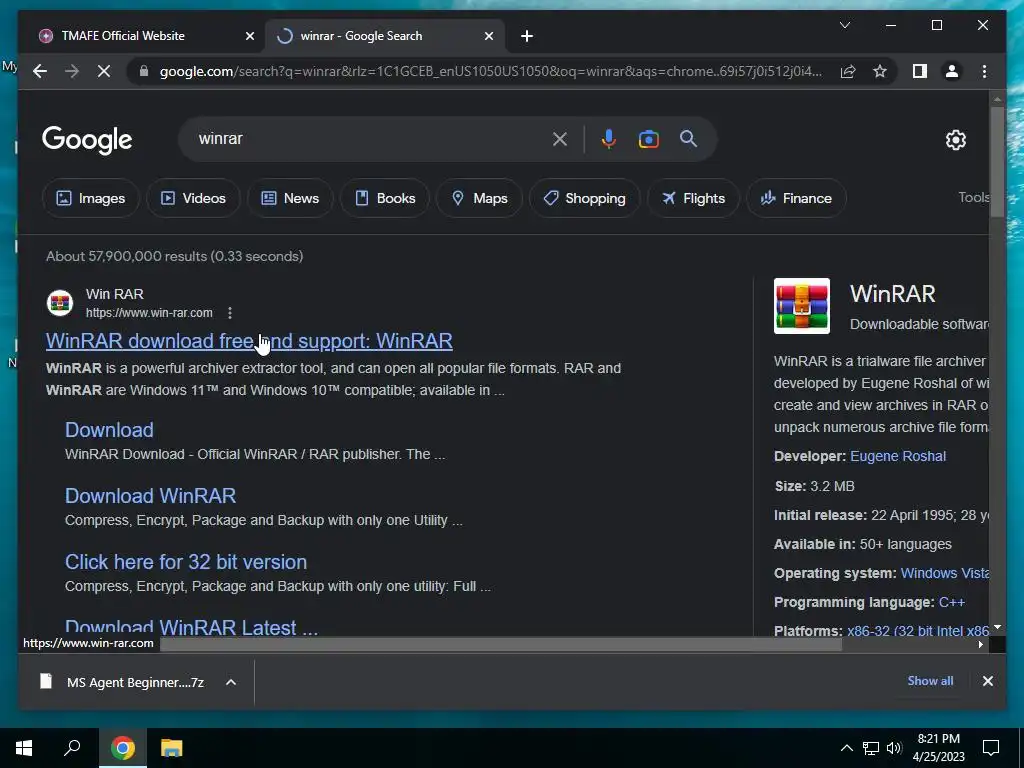
Task: Close the downloads bar
Action: 987,681
